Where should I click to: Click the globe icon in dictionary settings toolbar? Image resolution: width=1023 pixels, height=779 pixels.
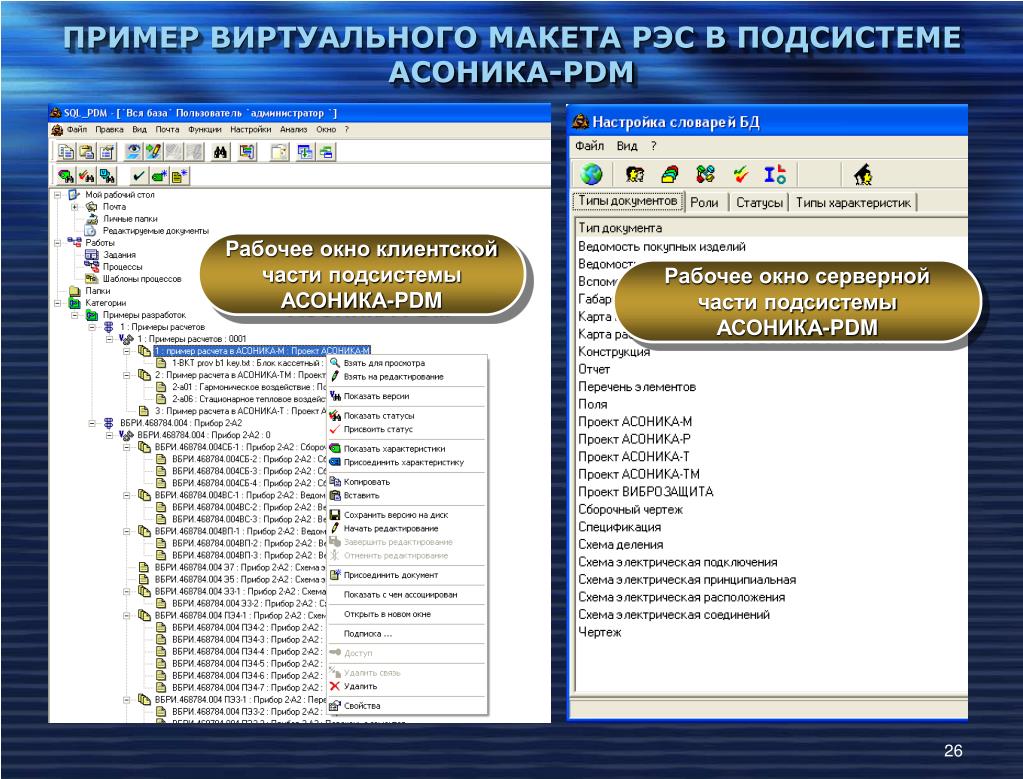[x=592, y=174]
